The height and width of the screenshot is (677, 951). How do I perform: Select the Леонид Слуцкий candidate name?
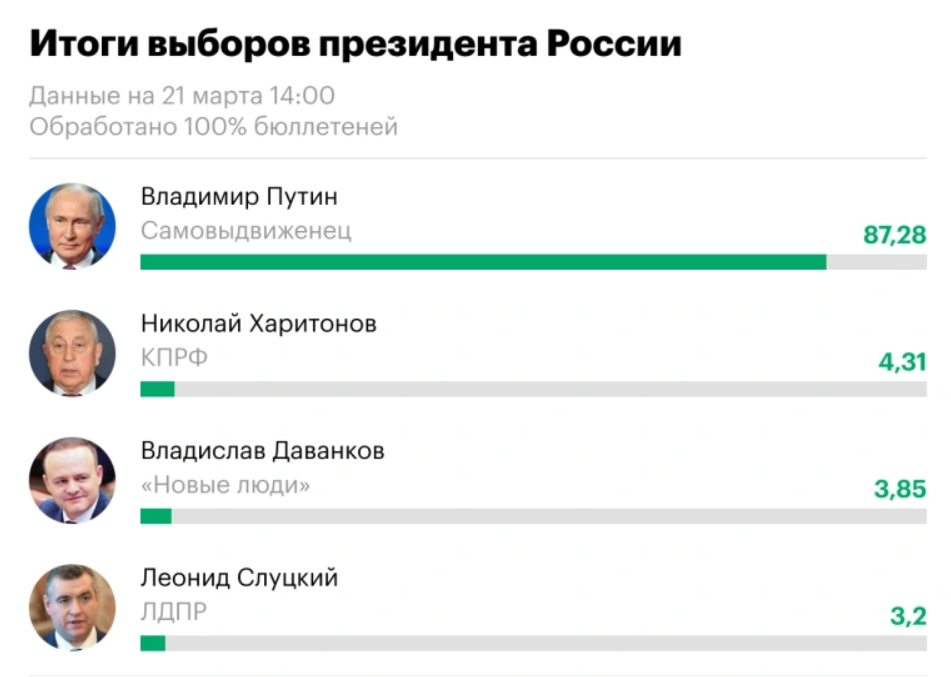coord(239,577)
